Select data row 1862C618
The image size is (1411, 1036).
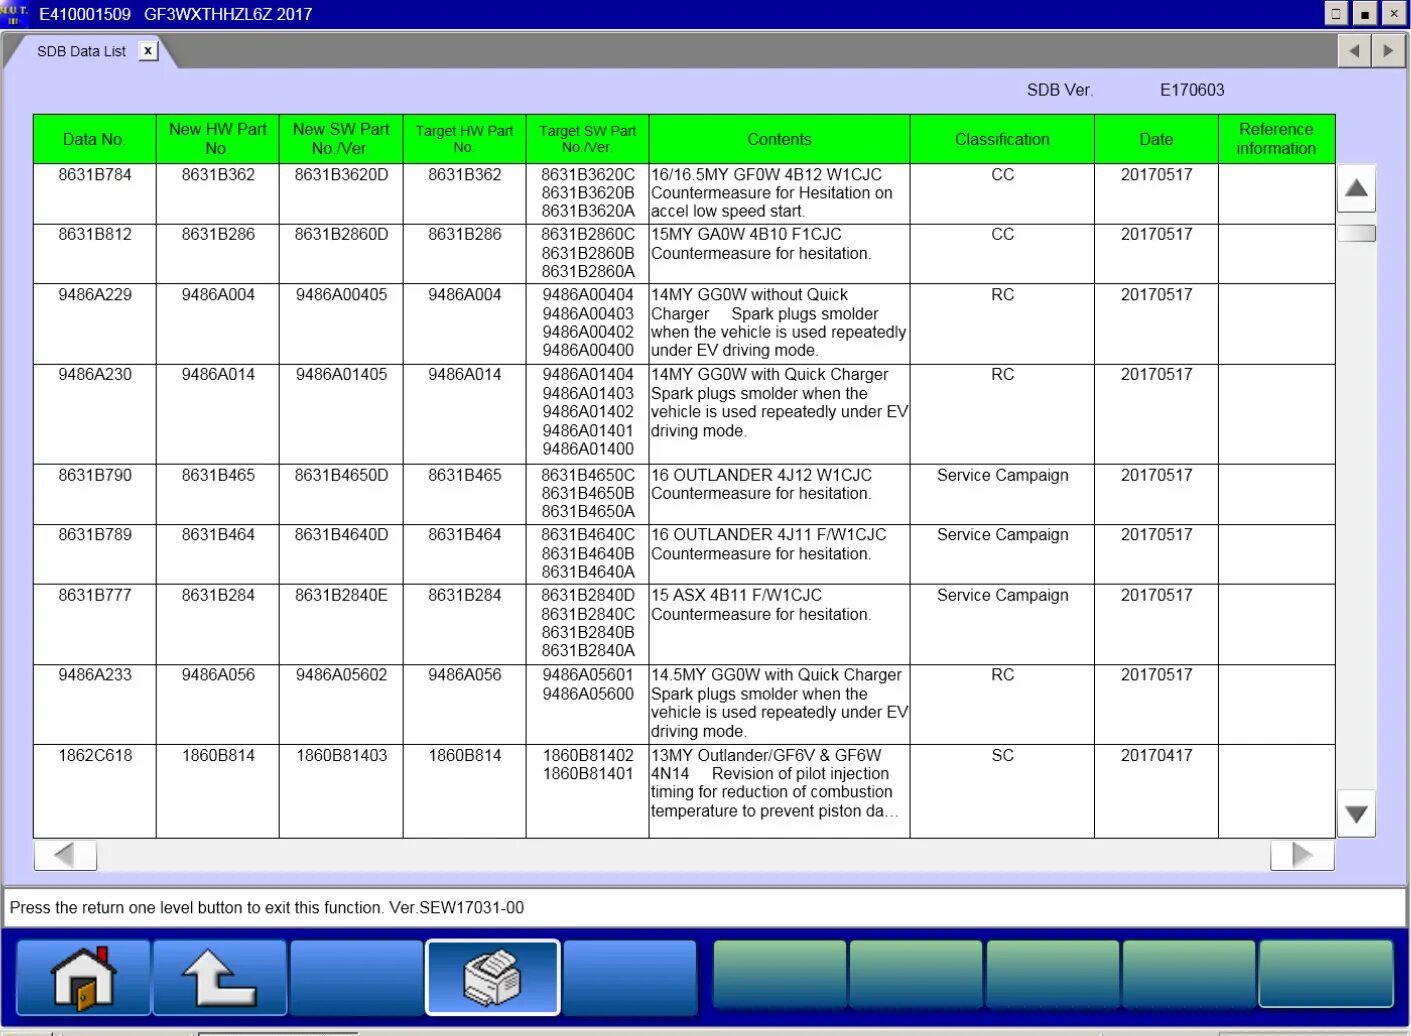click(684, 791)
